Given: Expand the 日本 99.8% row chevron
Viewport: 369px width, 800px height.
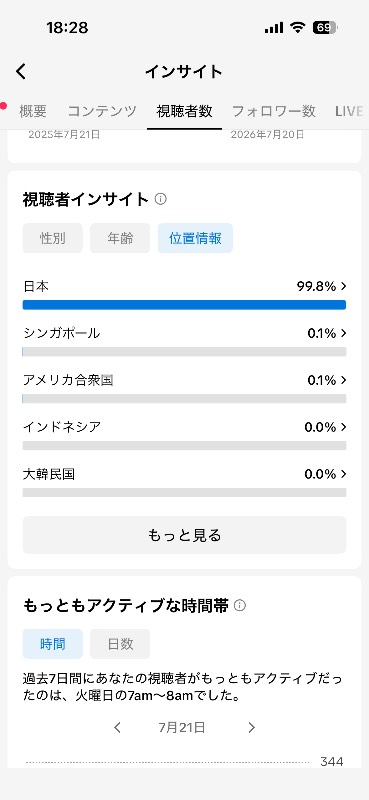Looking at the screenshot, I should 343,286.
